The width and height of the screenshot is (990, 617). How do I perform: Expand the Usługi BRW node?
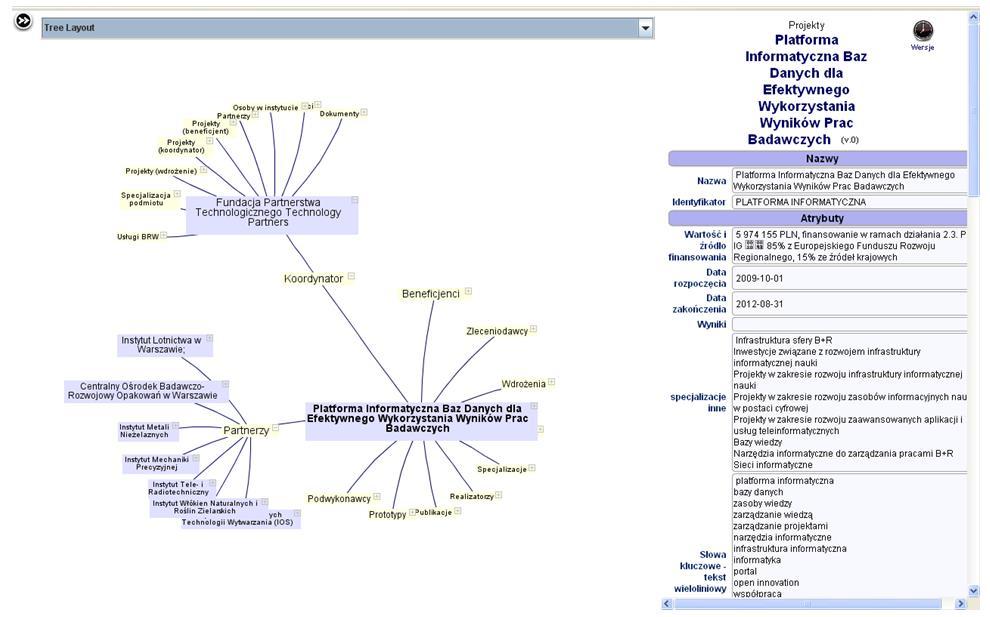coord(164,235)
